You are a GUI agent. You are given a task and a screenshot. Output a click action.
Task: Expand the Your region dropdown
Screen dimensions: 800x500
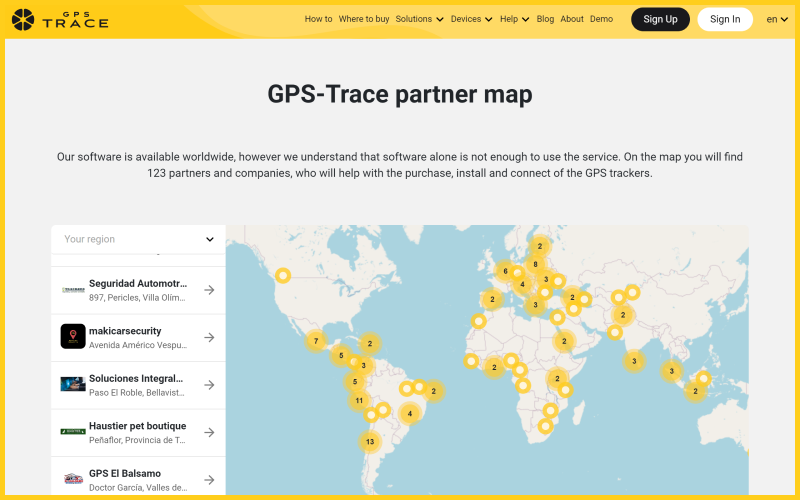click(139, 239)
